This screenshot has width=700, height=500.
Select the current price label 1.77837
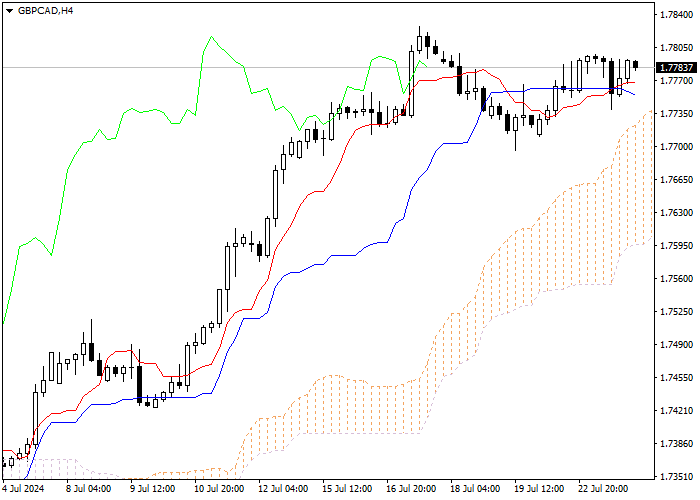pos(676,68)
